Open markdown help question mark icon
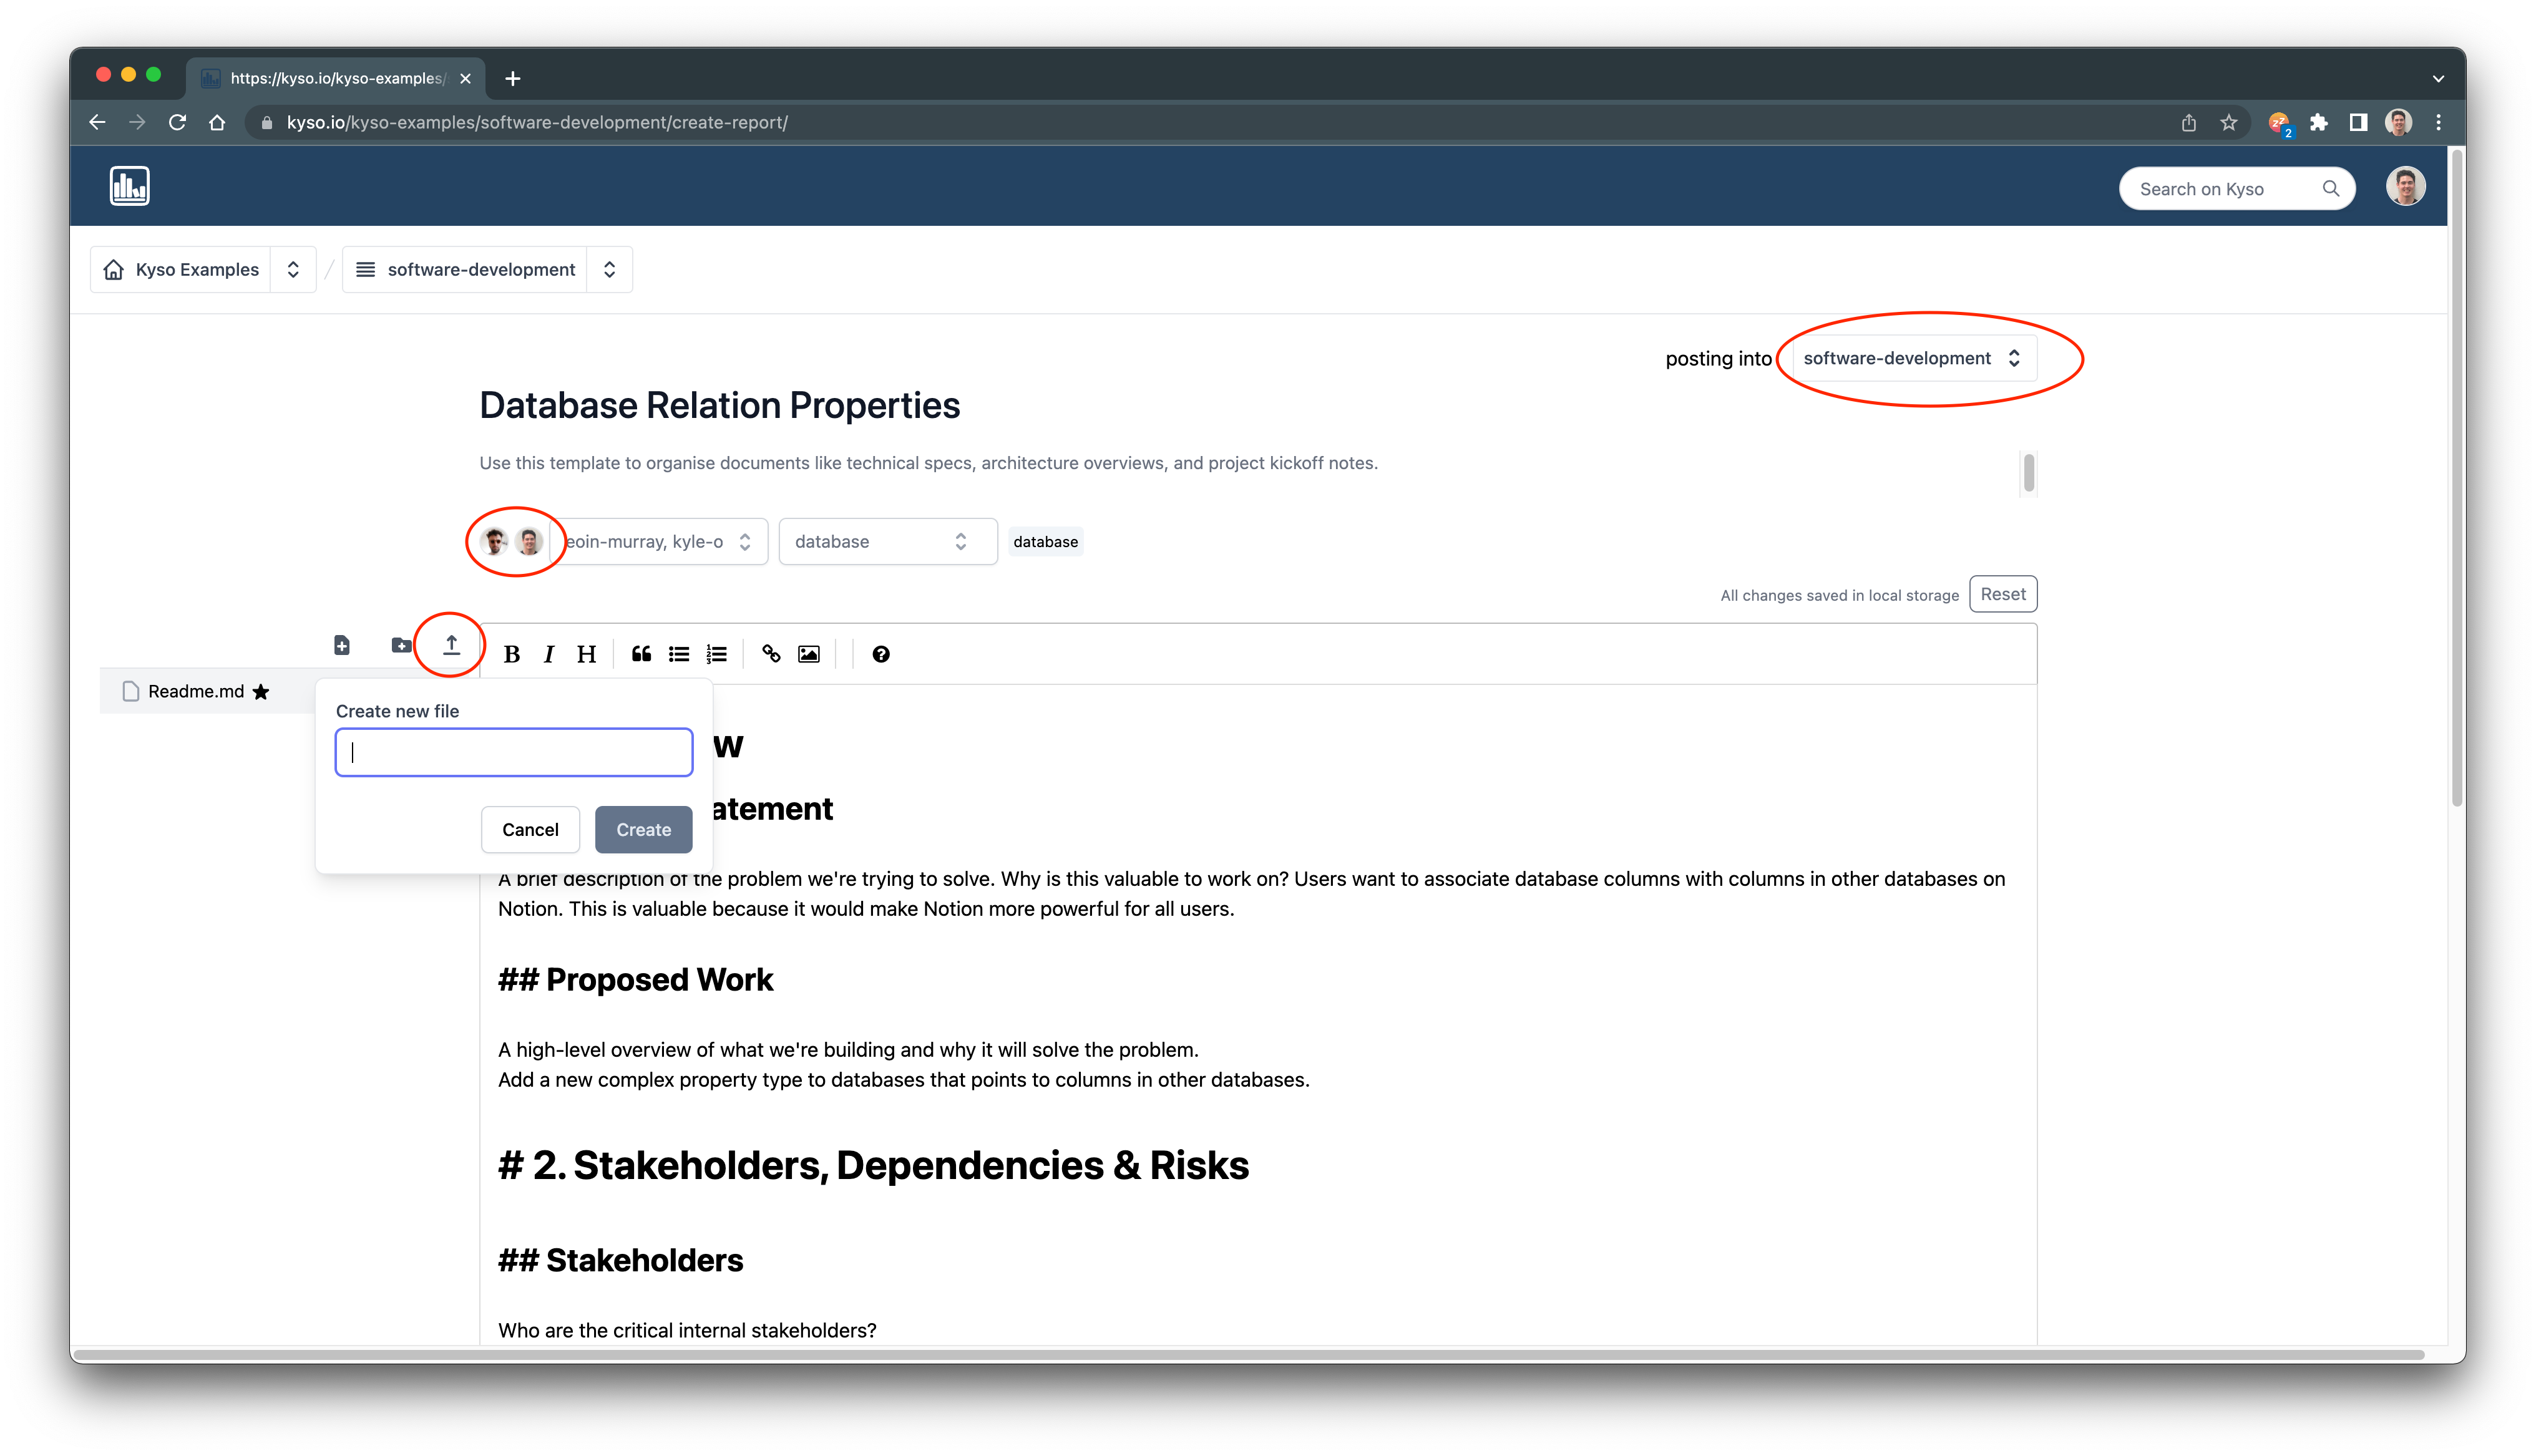The height and width of the screenshot is (1456, 2536). pyautogui.click(x=881, y=654)
